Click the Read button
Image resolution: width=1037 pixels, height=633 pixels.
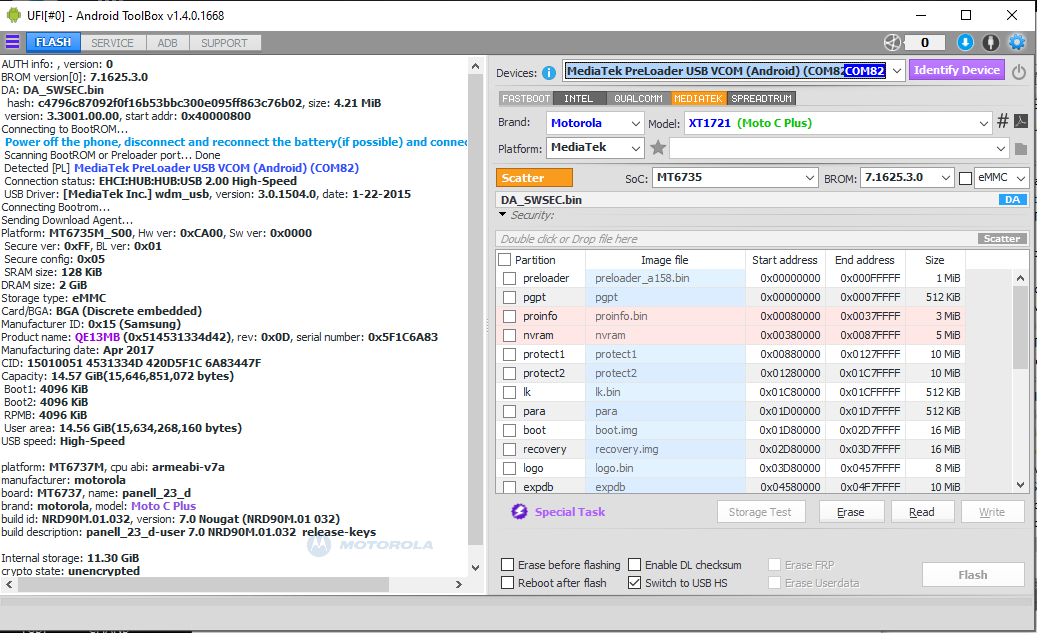pos(922,512)
